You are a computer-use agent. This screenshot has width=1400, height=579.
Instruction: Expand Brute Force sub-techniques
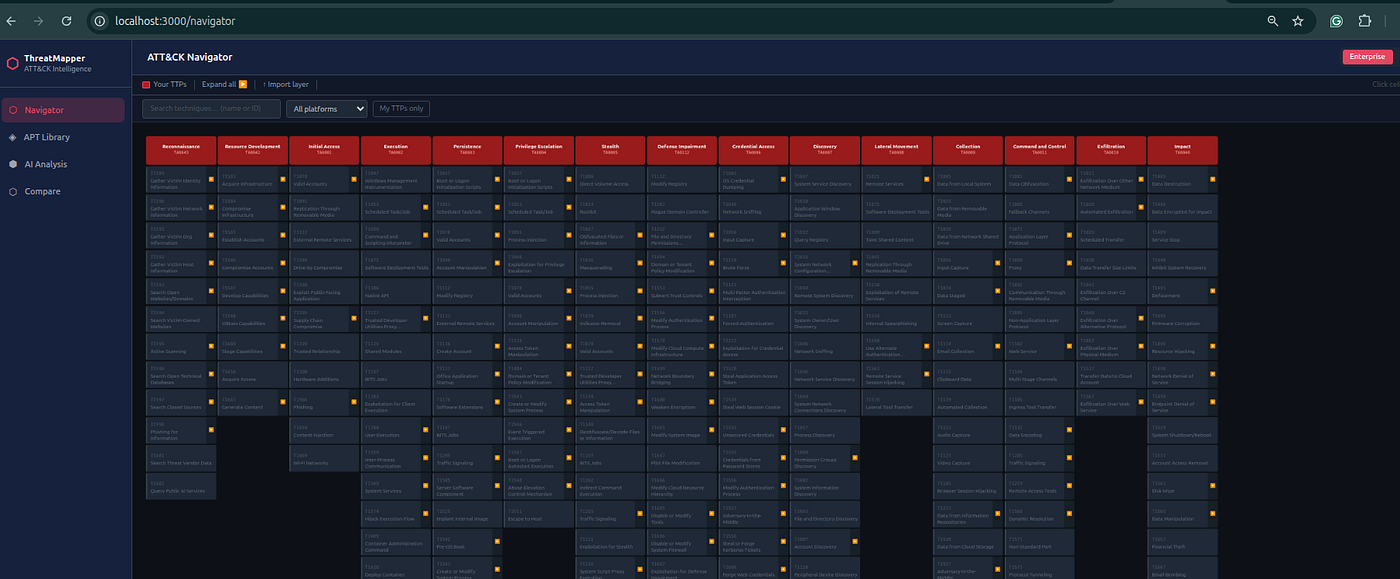click(784, 263)
